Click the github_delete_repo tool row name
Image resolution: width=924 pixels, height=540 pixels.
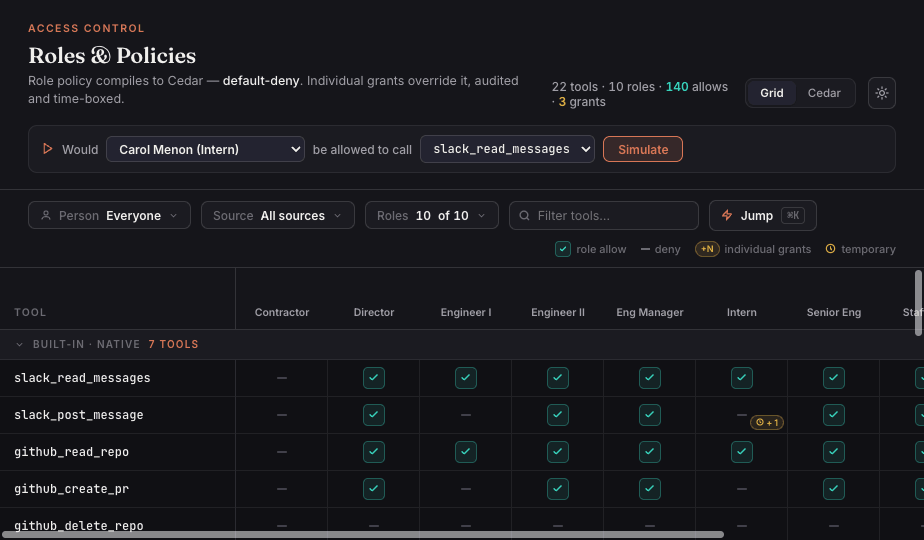click(78, 525)
